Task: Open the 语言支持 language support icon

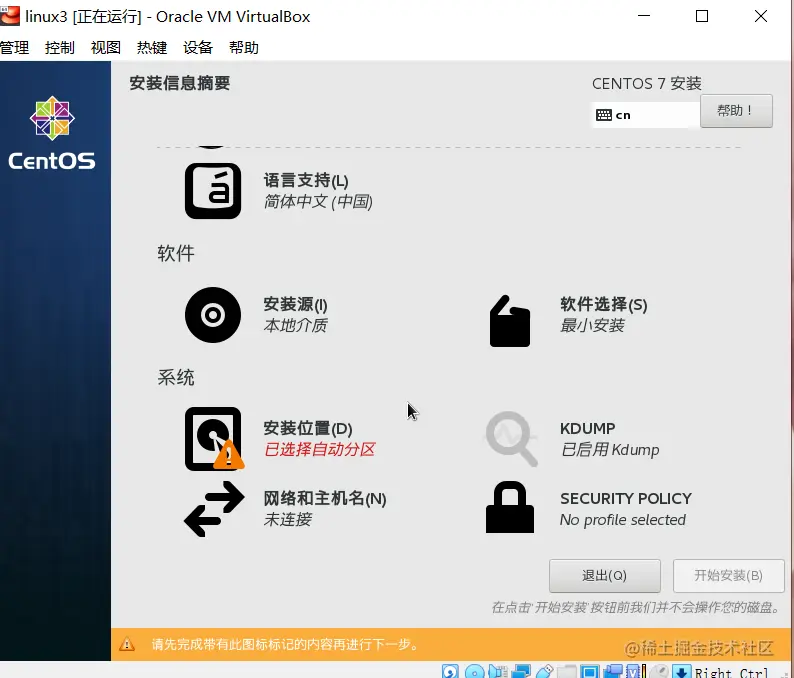Action: tap(213, 191)
